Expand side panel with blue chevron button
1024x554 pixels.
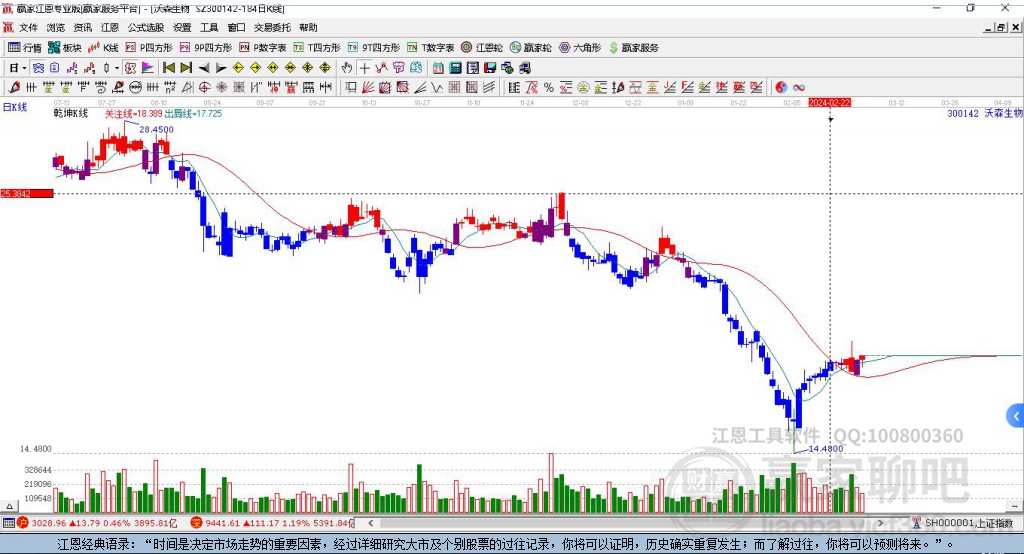(1016, 416)
